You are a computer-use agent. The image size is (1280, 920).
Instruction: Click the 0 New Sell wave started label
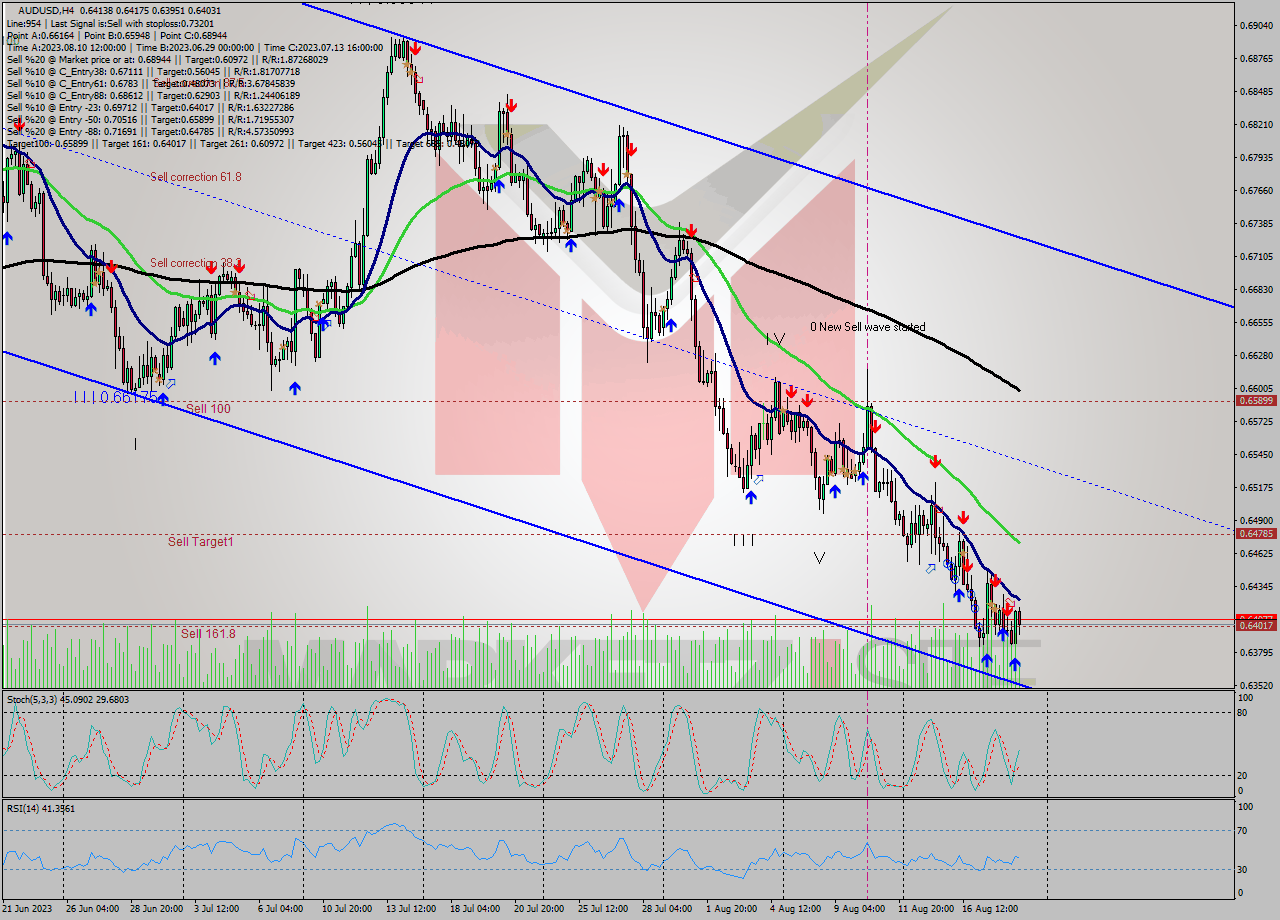[x=867, y=327]
